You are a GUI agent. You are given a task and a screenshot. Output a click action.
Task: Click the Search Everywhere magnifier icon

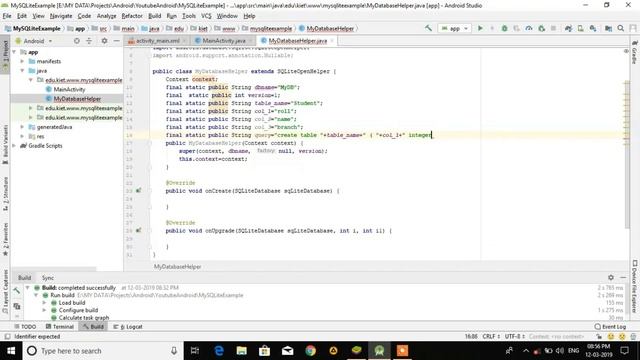[620, 28]
